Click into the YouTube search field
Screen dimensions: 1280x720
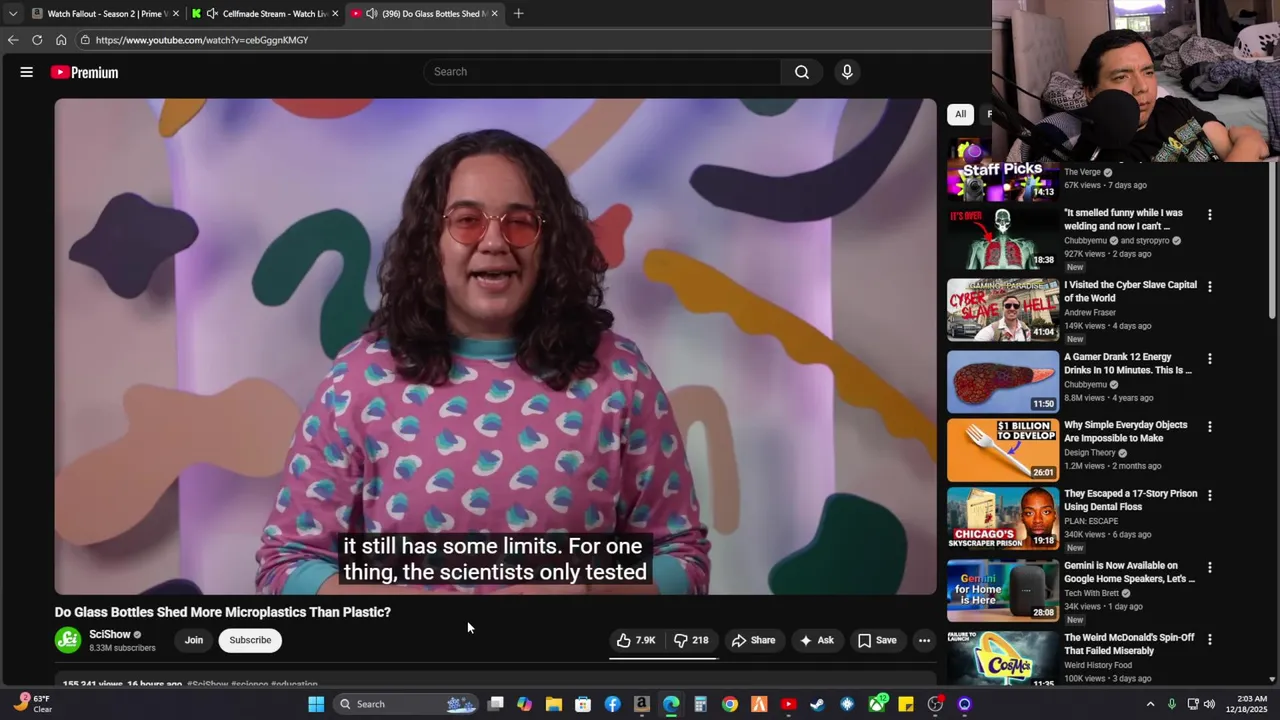603,72
